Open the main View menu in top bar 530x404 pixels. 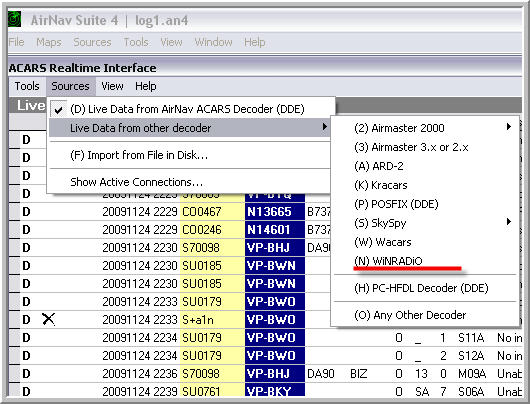pyautogui.click(x=171, y=42)
